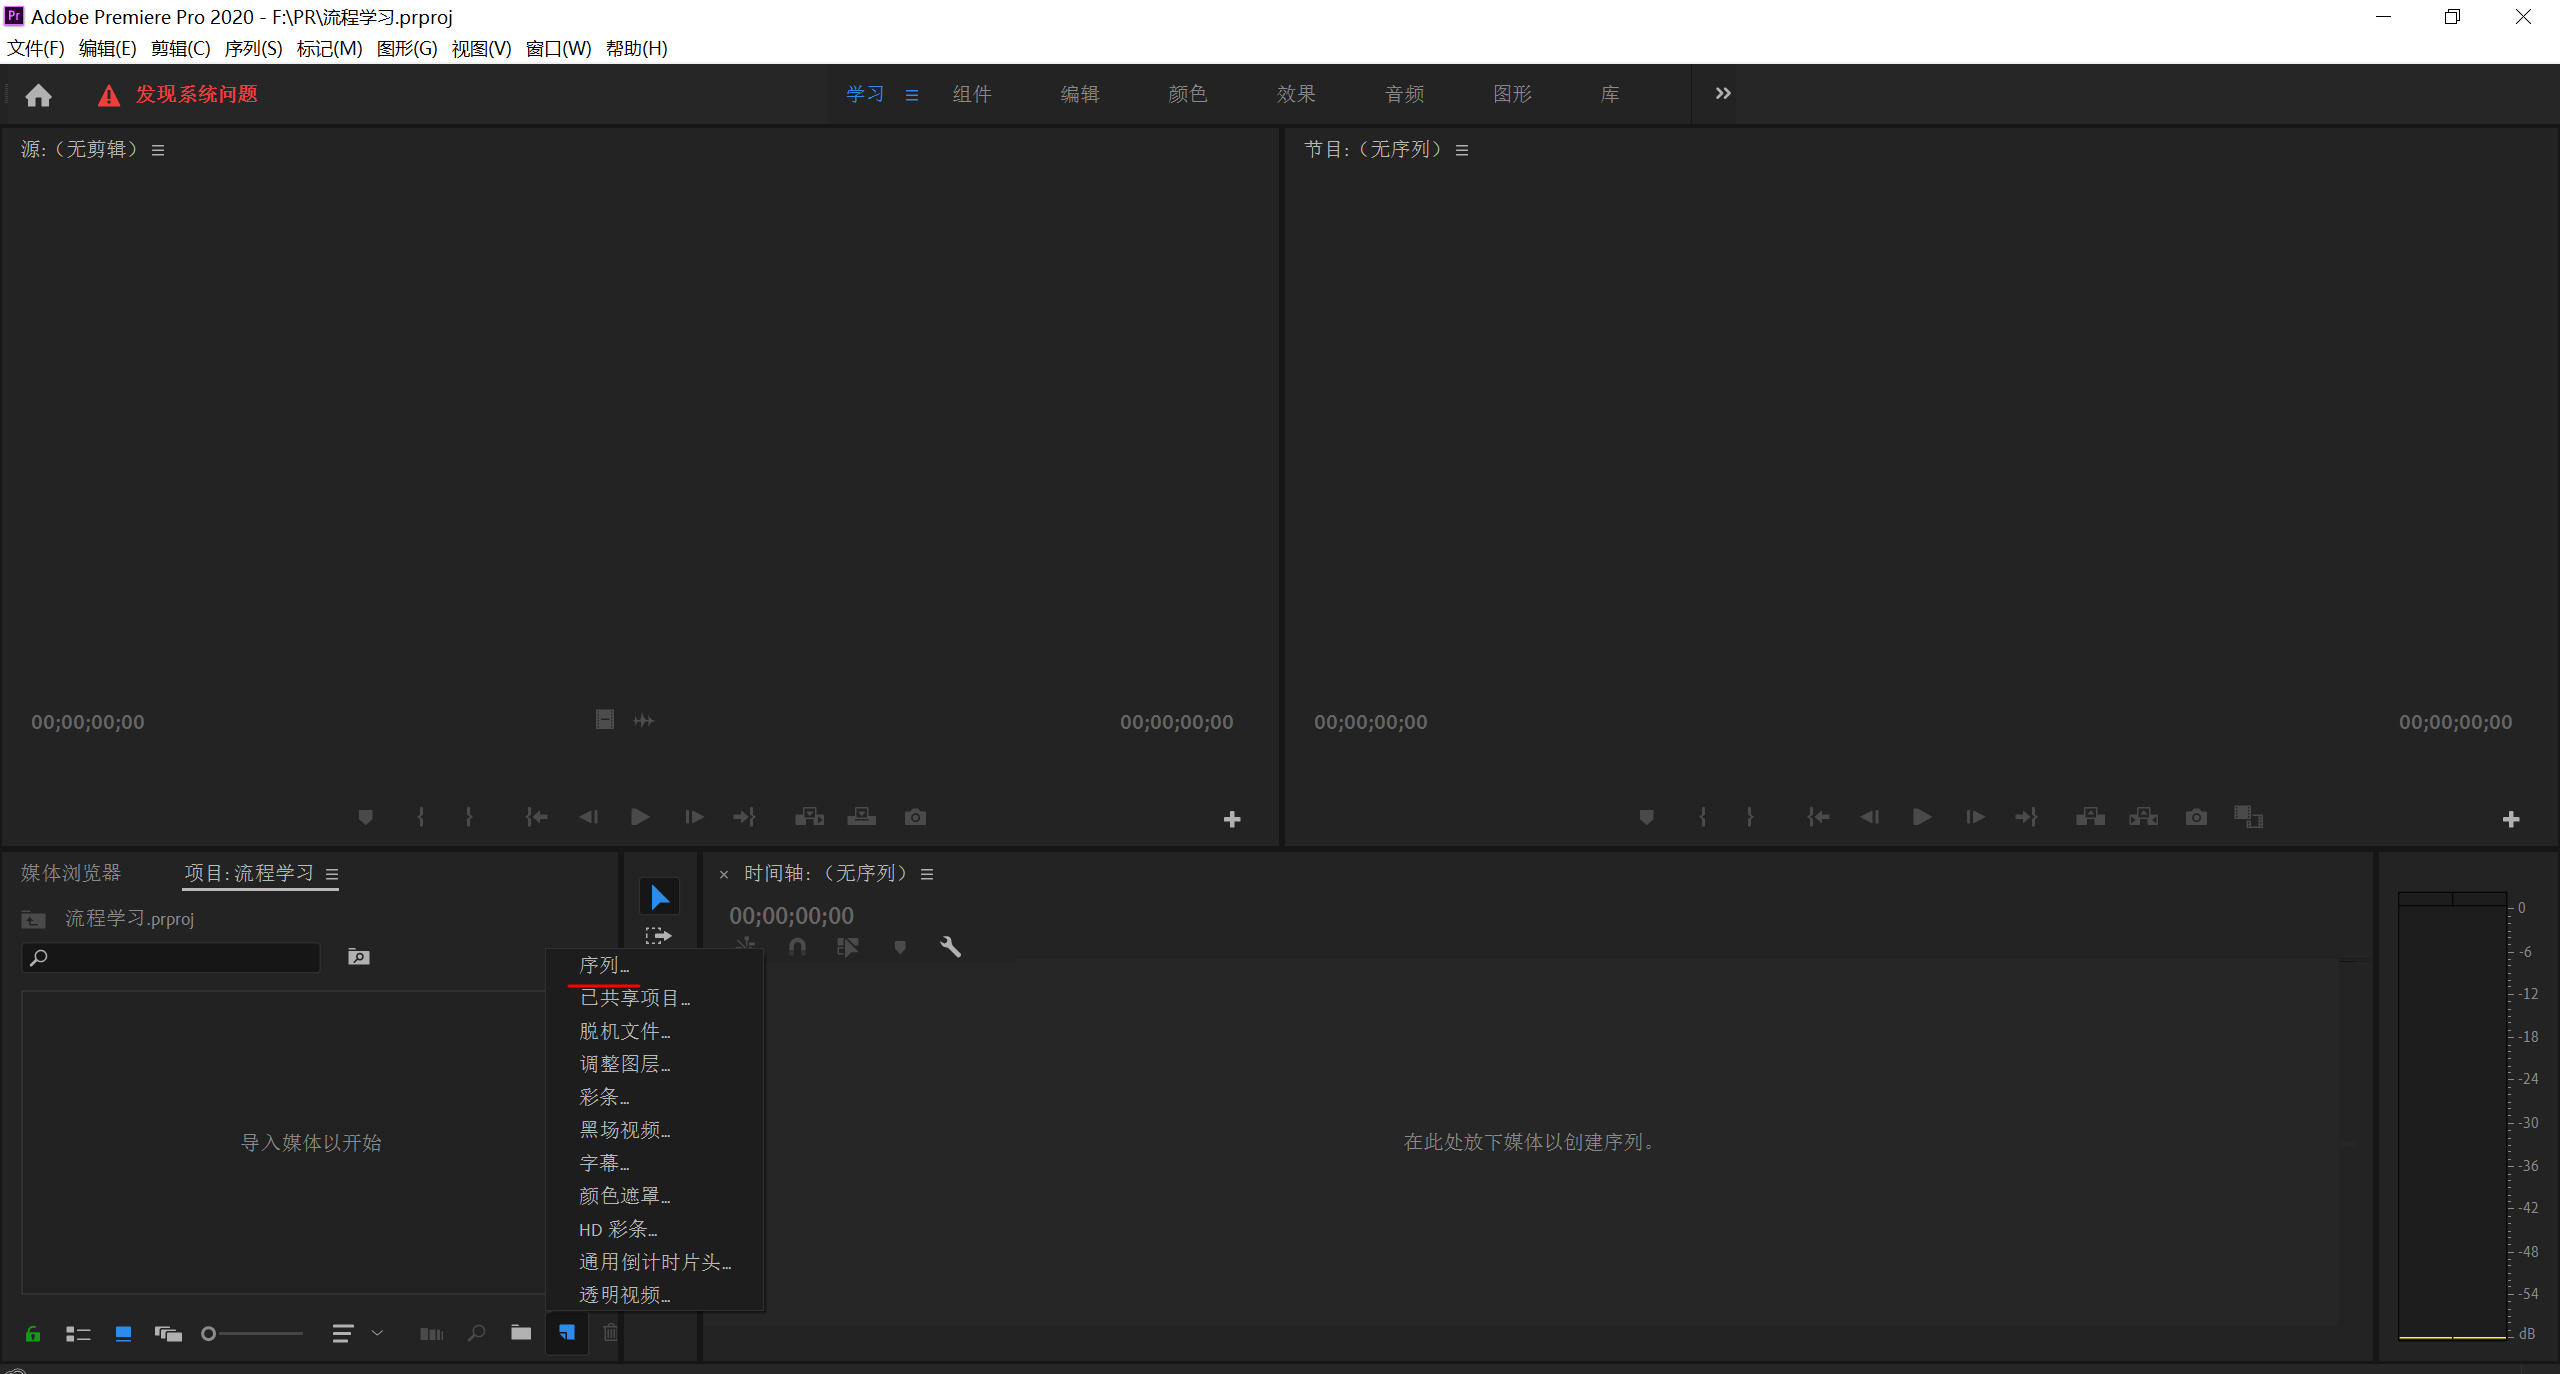Switch to the 音频 workspace
The image size is (2560, 1374).
1405,94
